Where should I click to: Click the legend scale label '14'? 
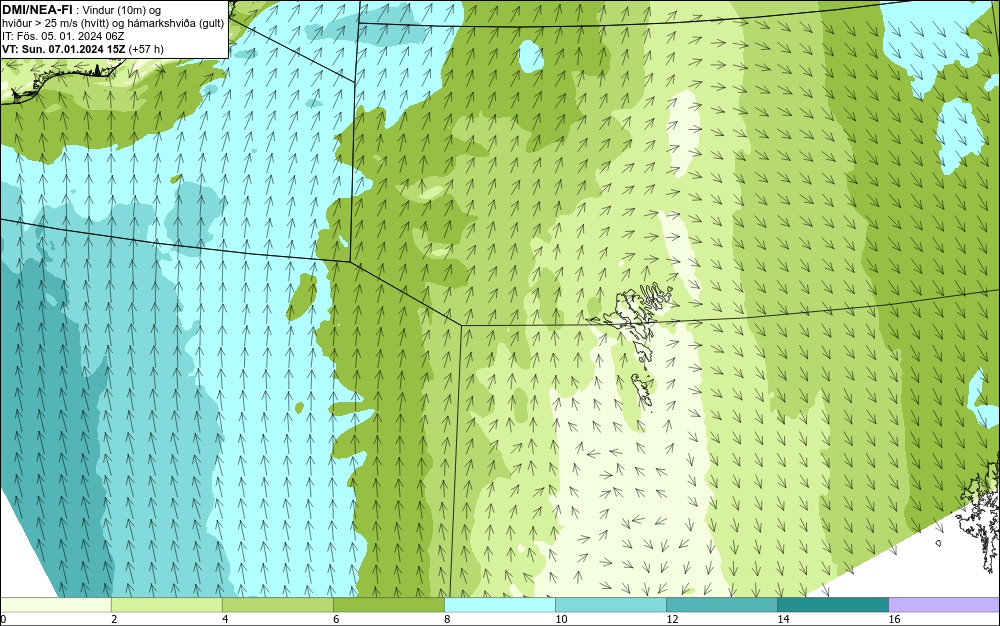783,619
